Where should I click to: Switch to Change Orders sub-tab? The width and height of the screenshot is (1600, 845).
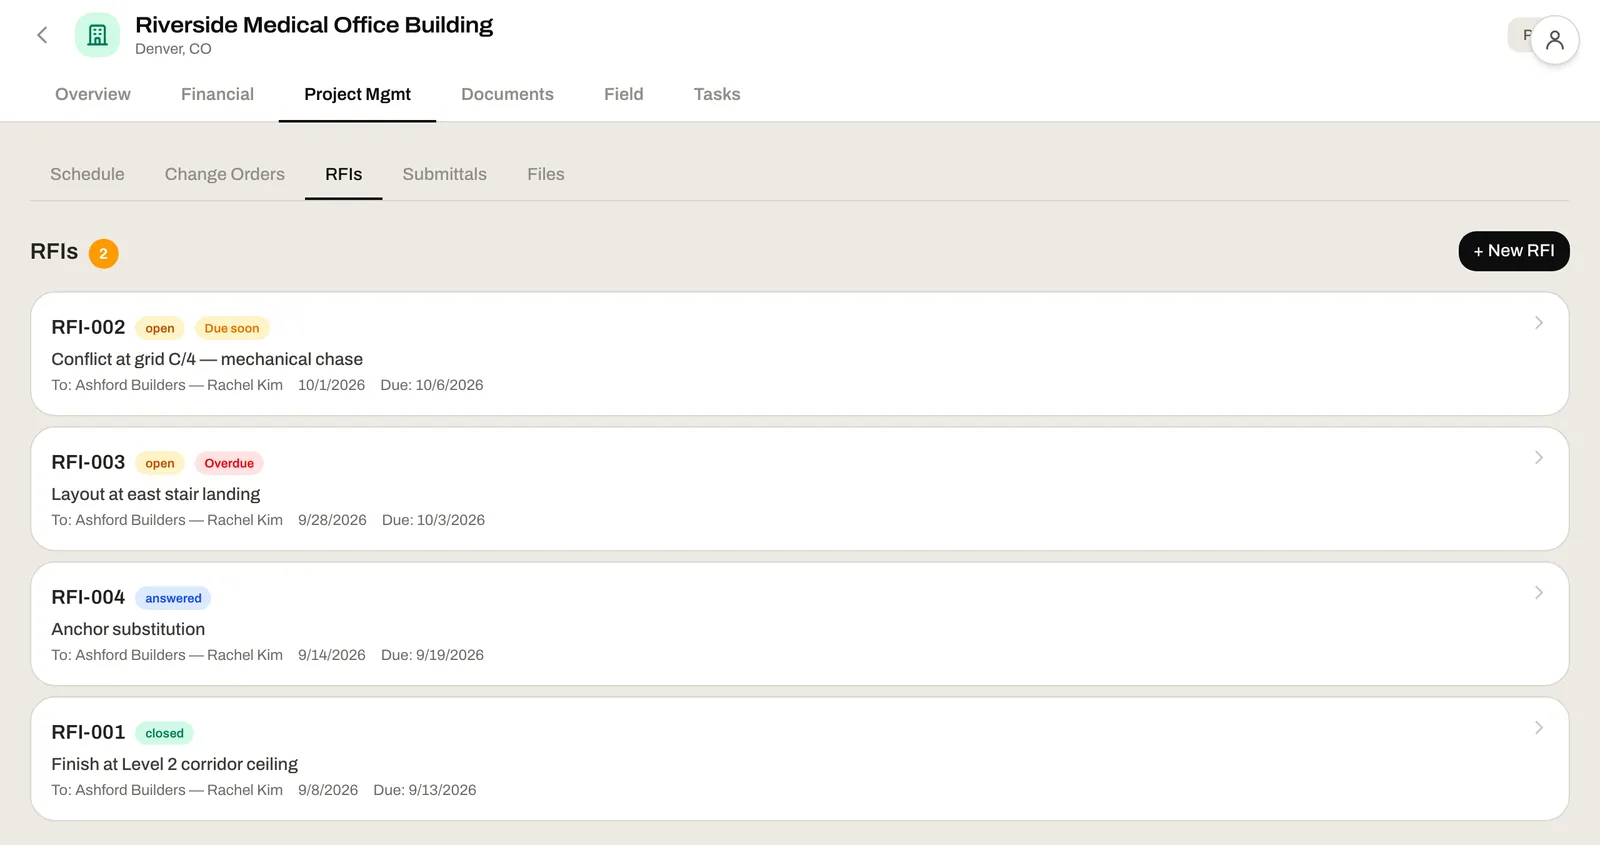point(225,174)
